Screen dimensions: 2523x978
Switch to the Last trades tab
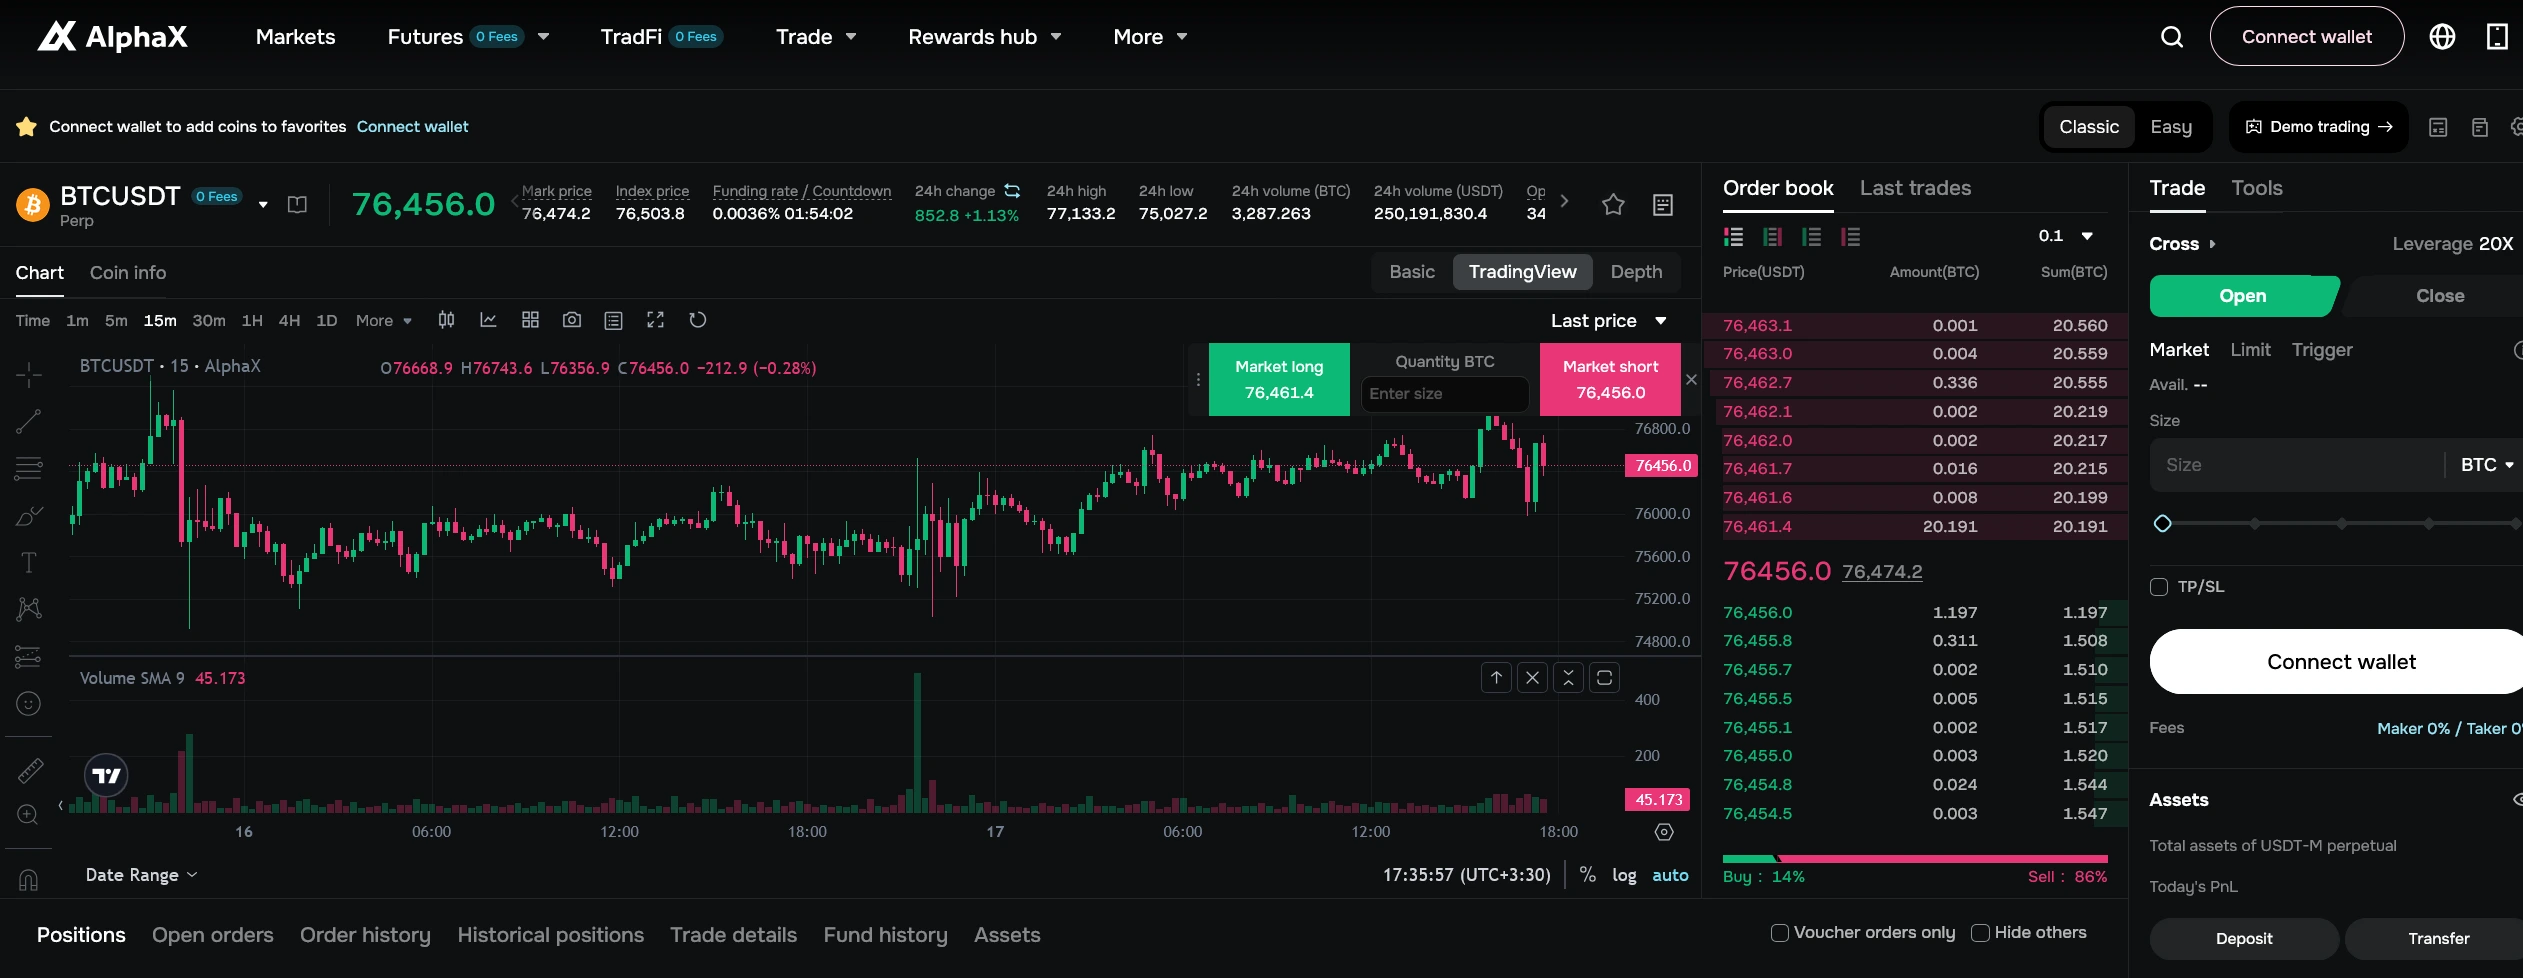tap(1915, 188)
